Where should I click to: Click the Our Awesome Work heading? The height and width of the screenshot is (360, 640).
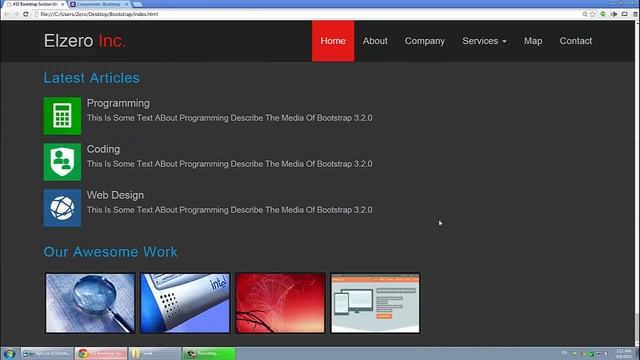(x=110, y=252)
